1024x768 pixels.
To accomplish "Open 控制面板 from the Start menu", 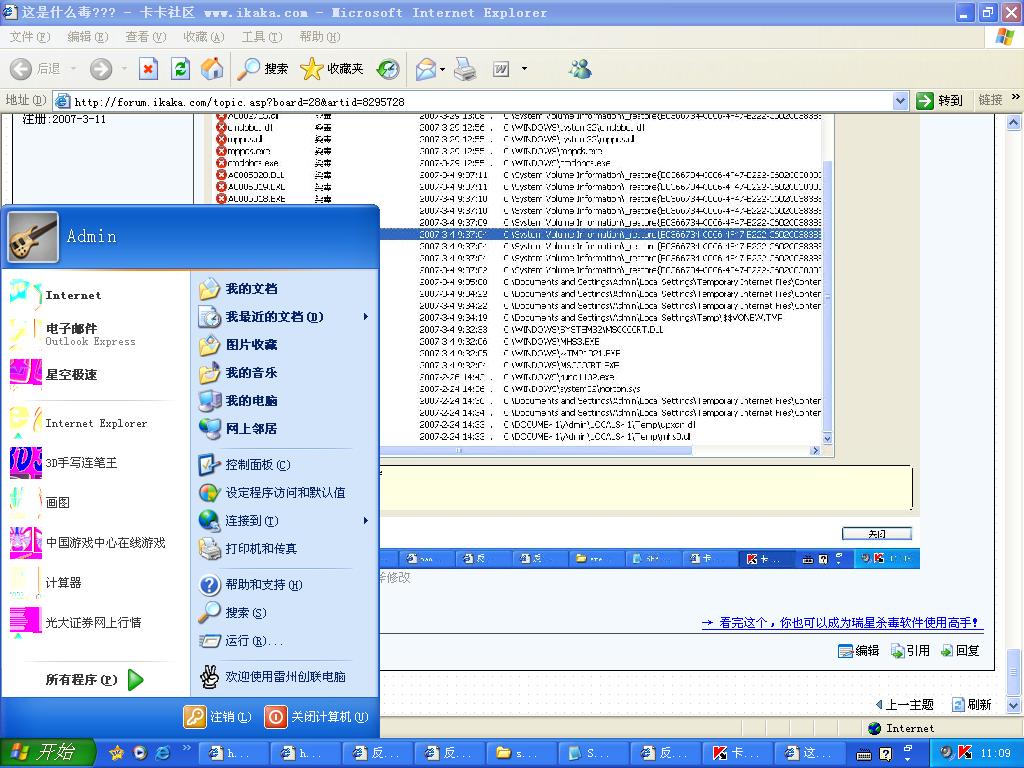I will click(x=257, y=465).
